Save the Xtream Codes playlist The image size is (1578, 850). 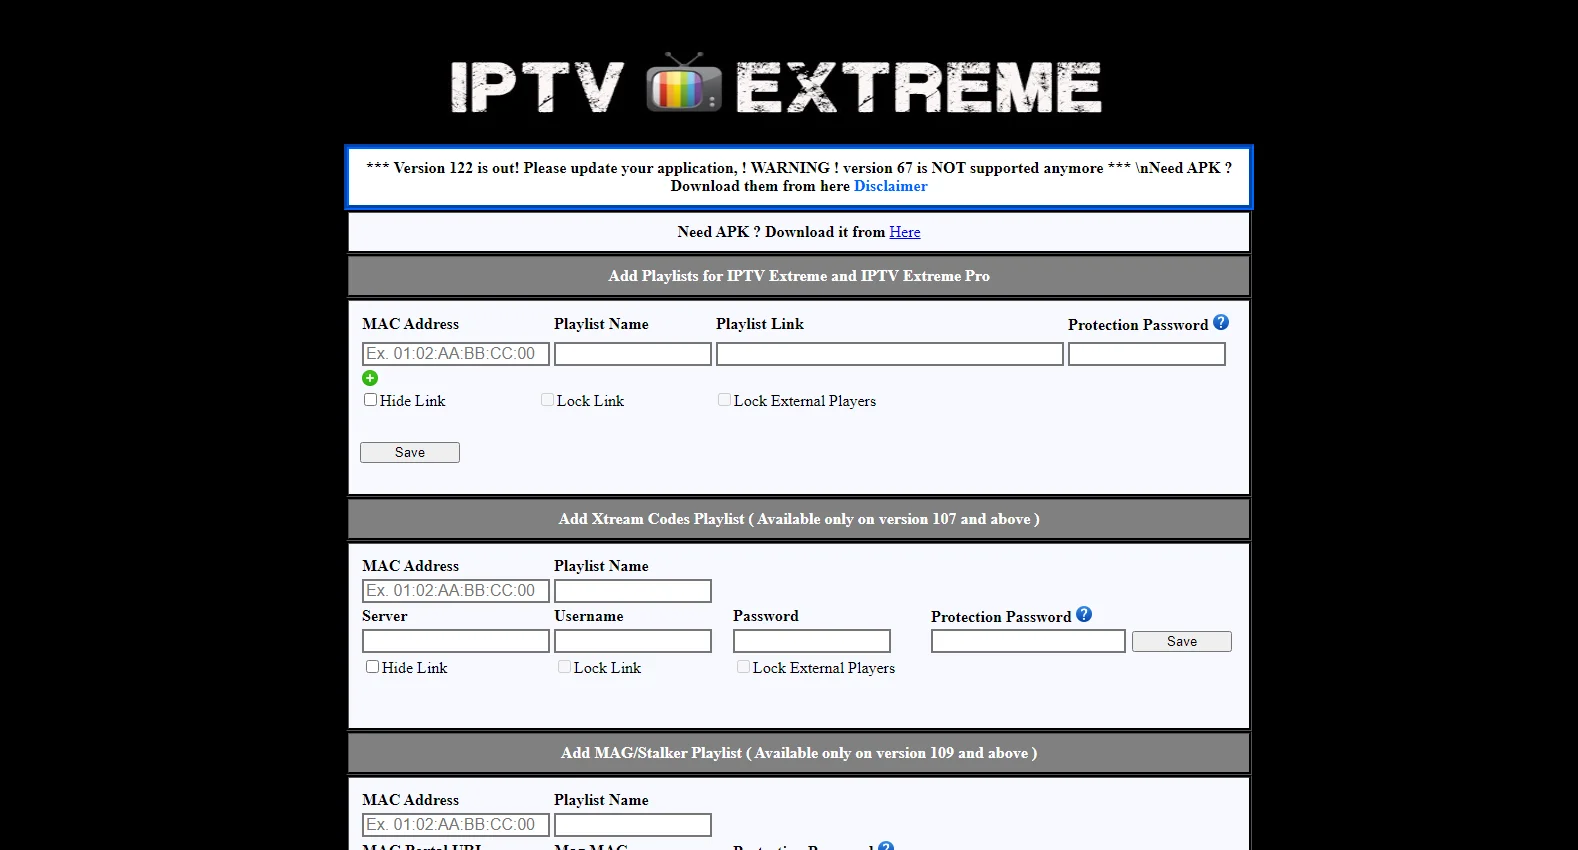coord(1182,641)
